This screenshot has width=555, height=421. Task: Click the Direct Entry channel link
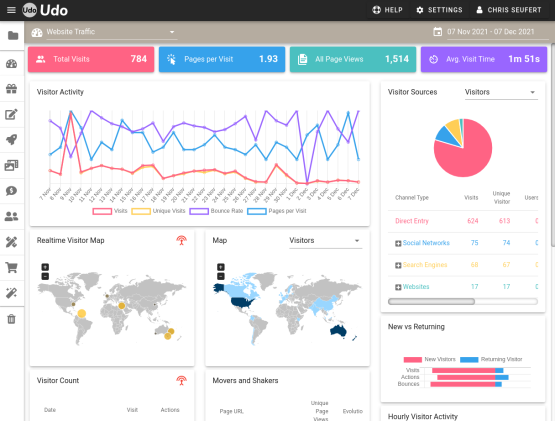412,221
